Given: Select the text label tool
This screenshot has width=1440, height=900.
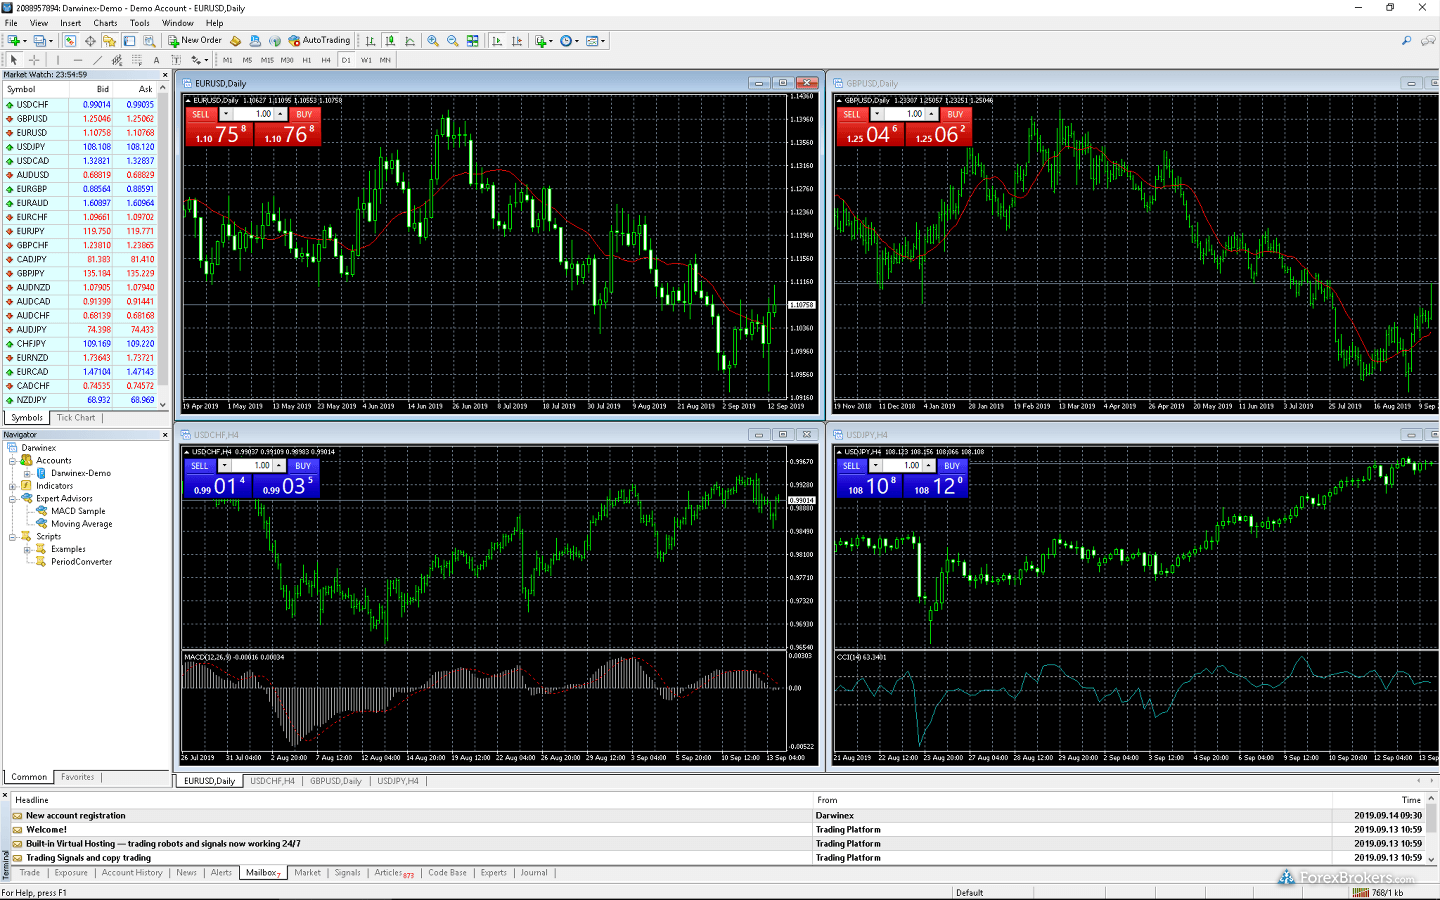Looking at the screenshot, I should 176,60.
